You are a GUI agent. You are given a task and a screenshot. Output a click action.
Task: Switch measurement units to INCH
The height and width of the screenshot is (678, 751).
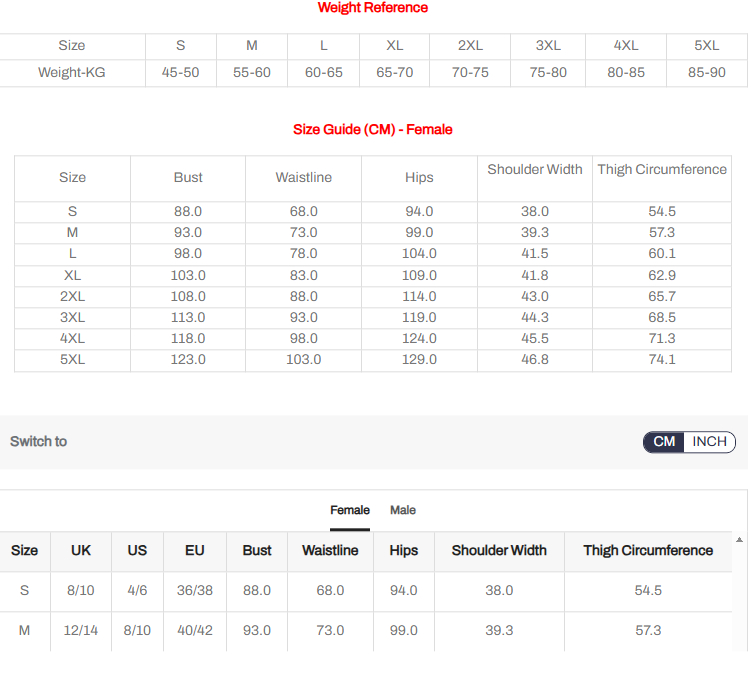tap(709, 442)
